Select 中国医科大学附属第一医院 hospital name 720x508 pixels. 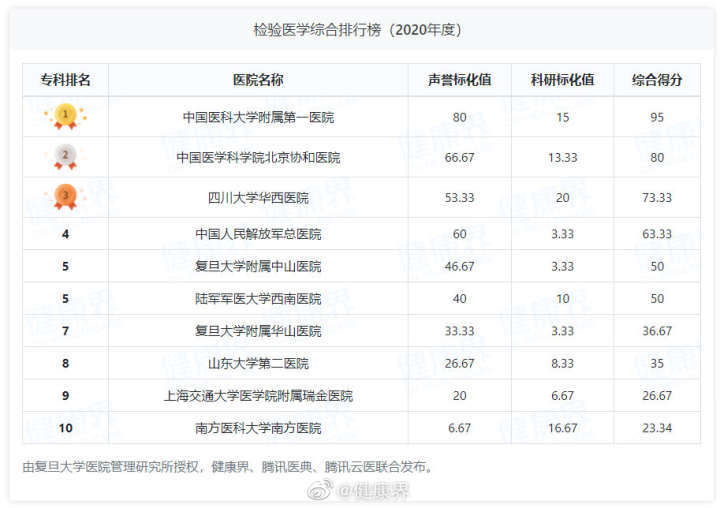[258, 117]
